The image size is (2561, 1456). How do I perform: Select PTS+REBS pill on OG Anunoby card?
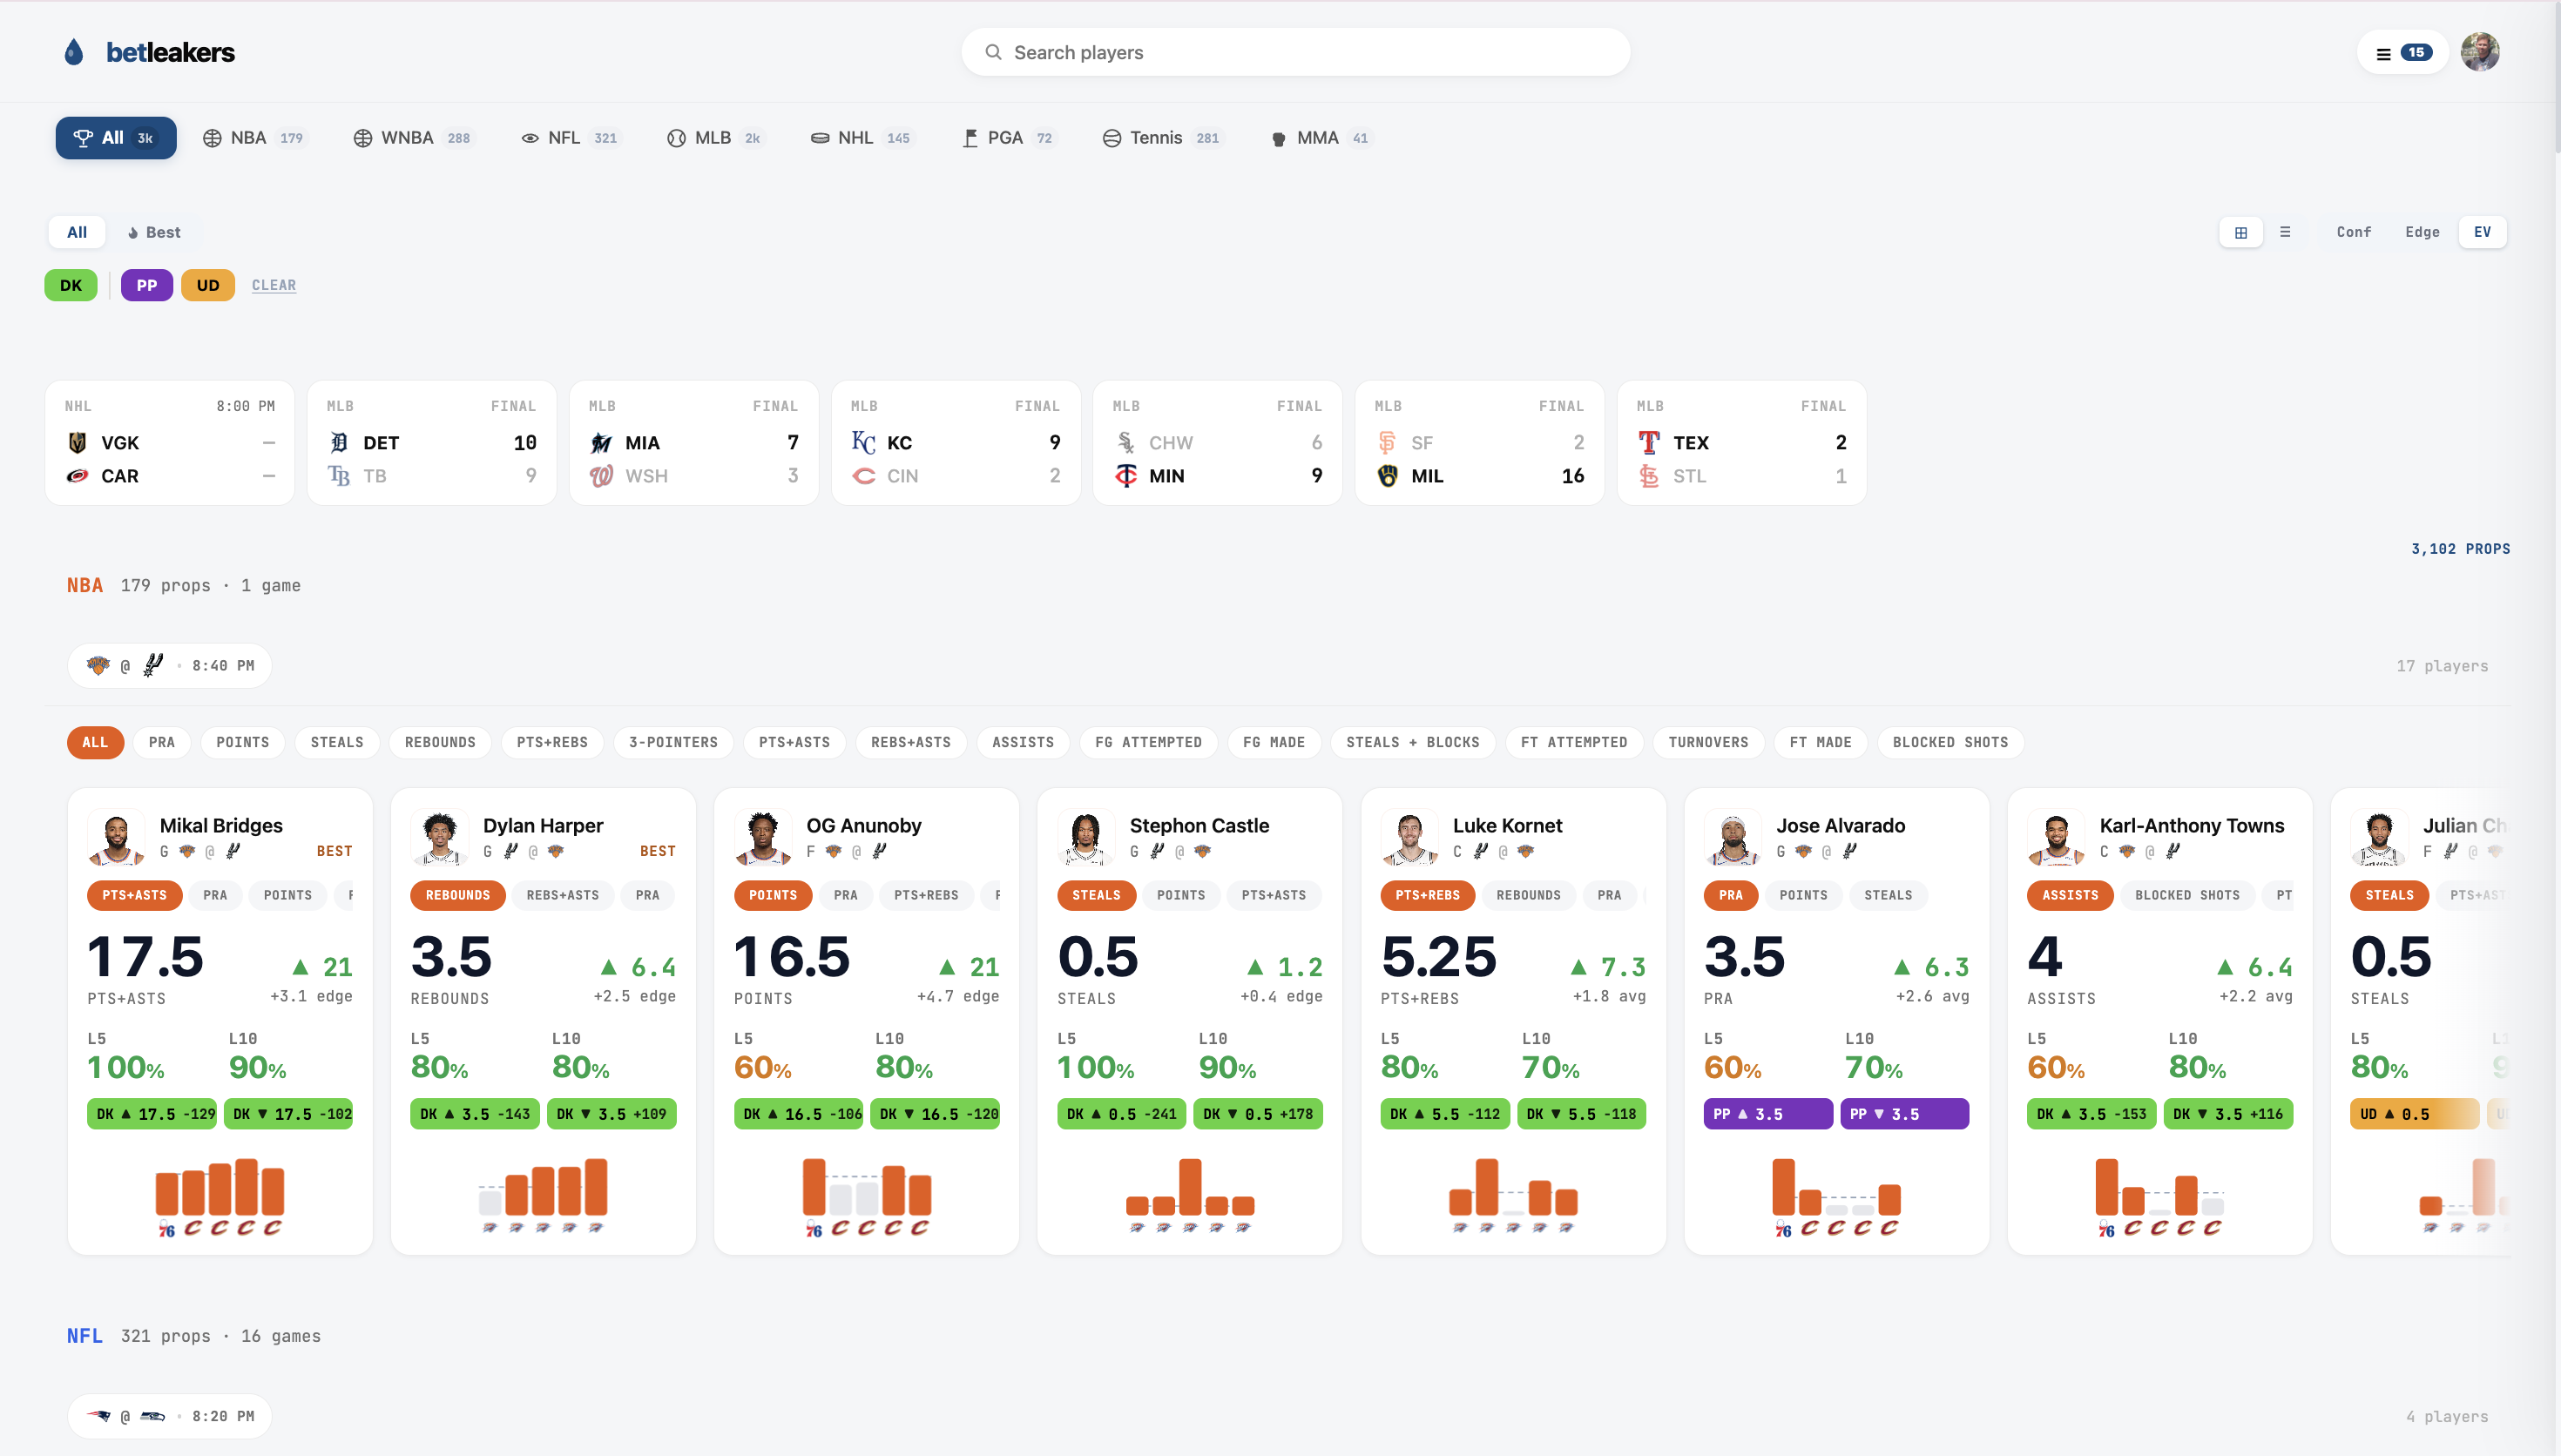point(926,895)
